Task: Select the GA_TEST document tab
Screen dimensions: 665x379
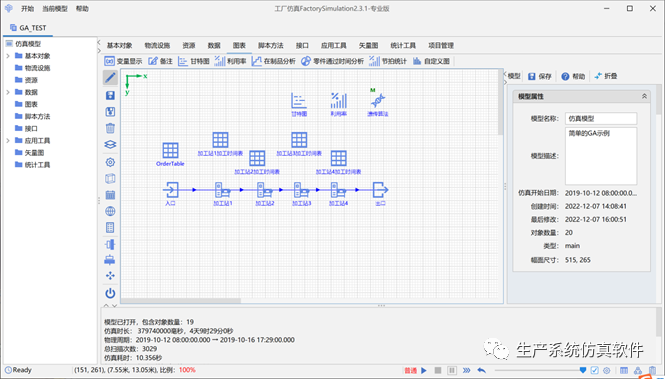Action: (x=28, y=28)
